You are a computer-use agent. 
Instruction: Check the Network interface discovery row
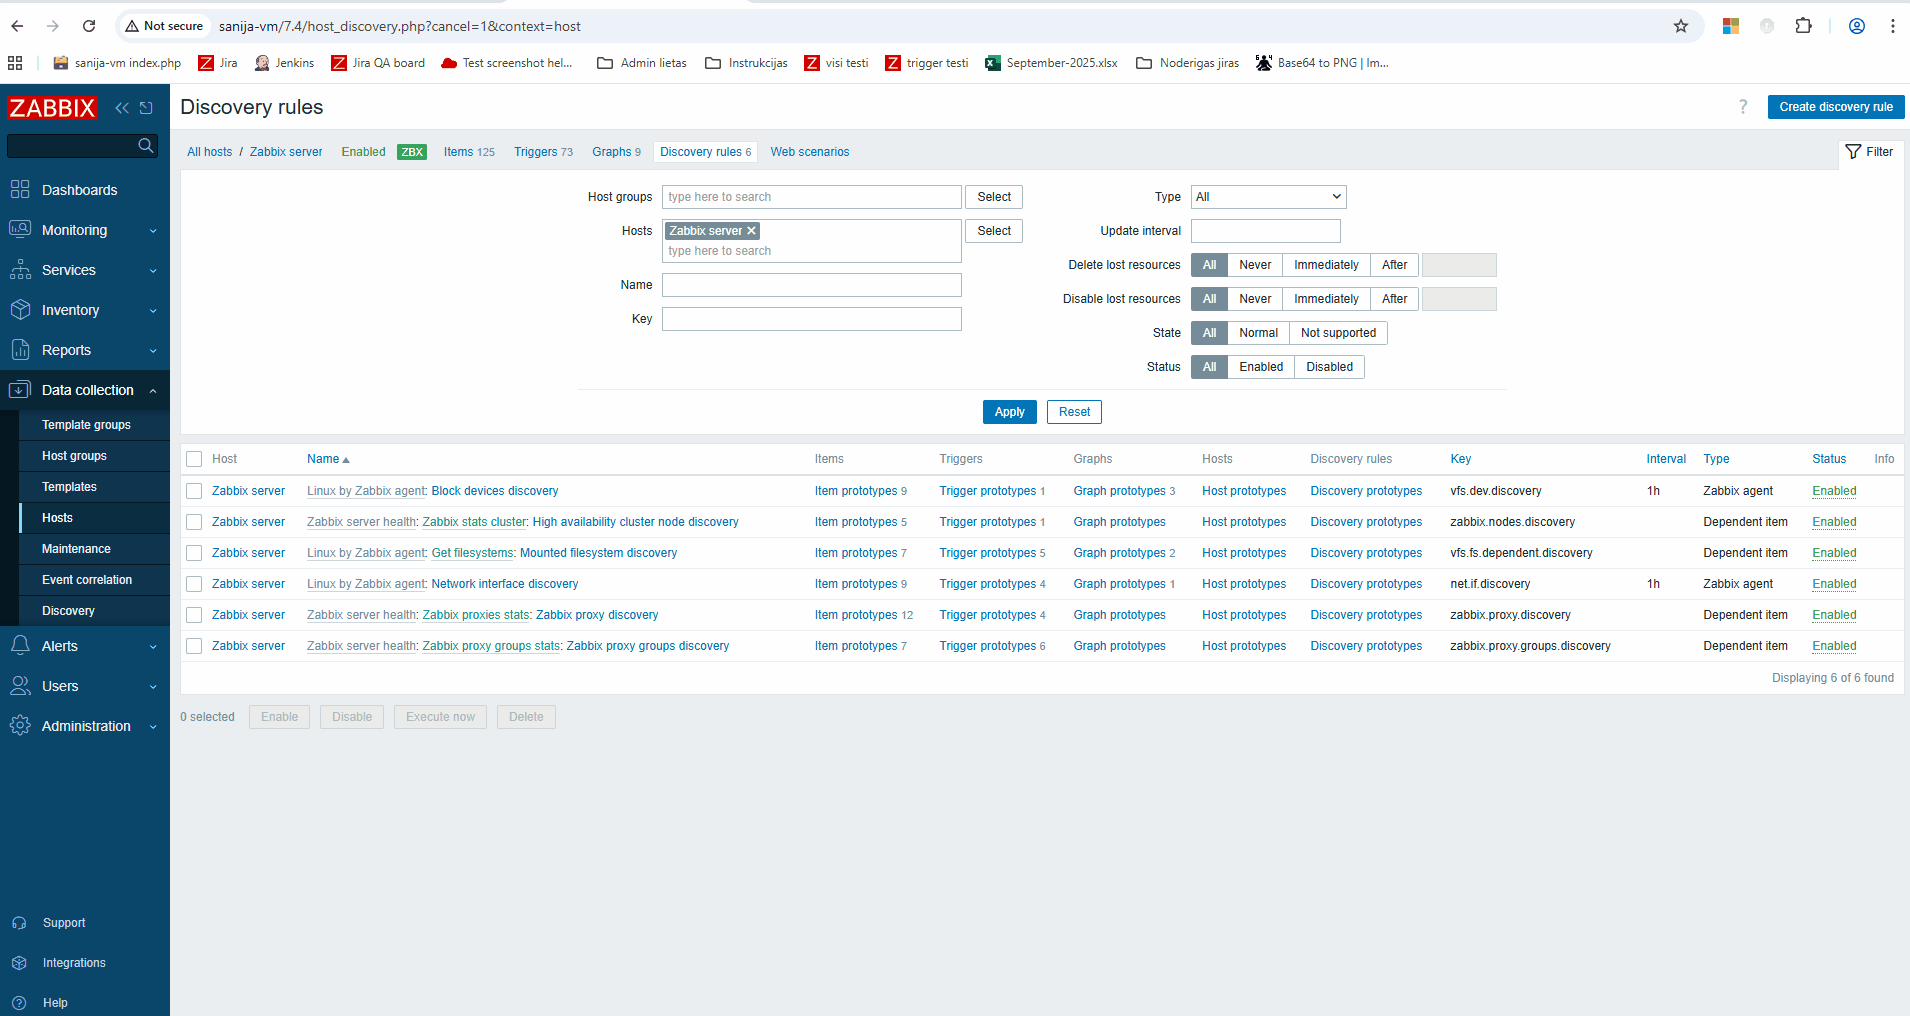(194, 584)
